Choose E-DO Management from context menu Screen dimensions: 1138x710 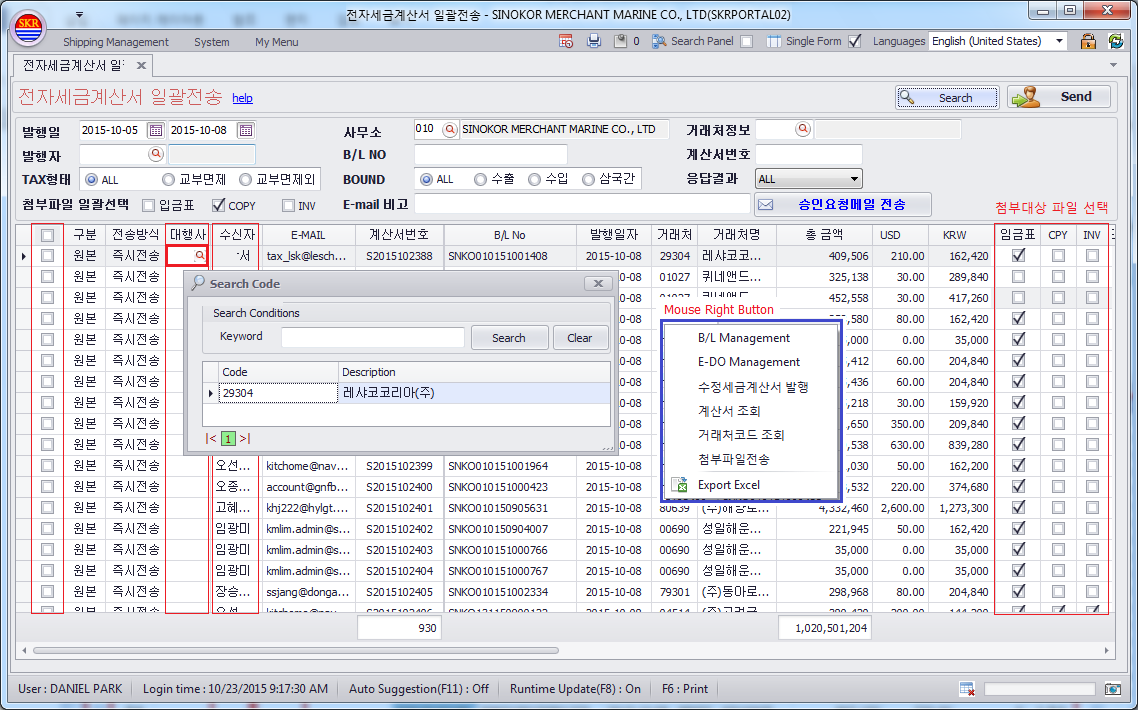(x=748, y=362)
